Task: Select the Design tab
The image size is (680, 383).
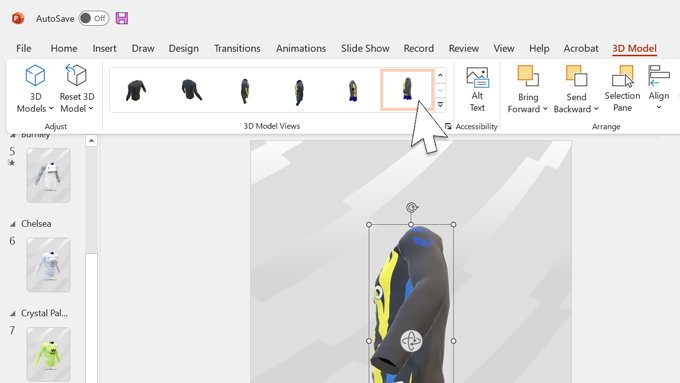Action: point(183,48)
